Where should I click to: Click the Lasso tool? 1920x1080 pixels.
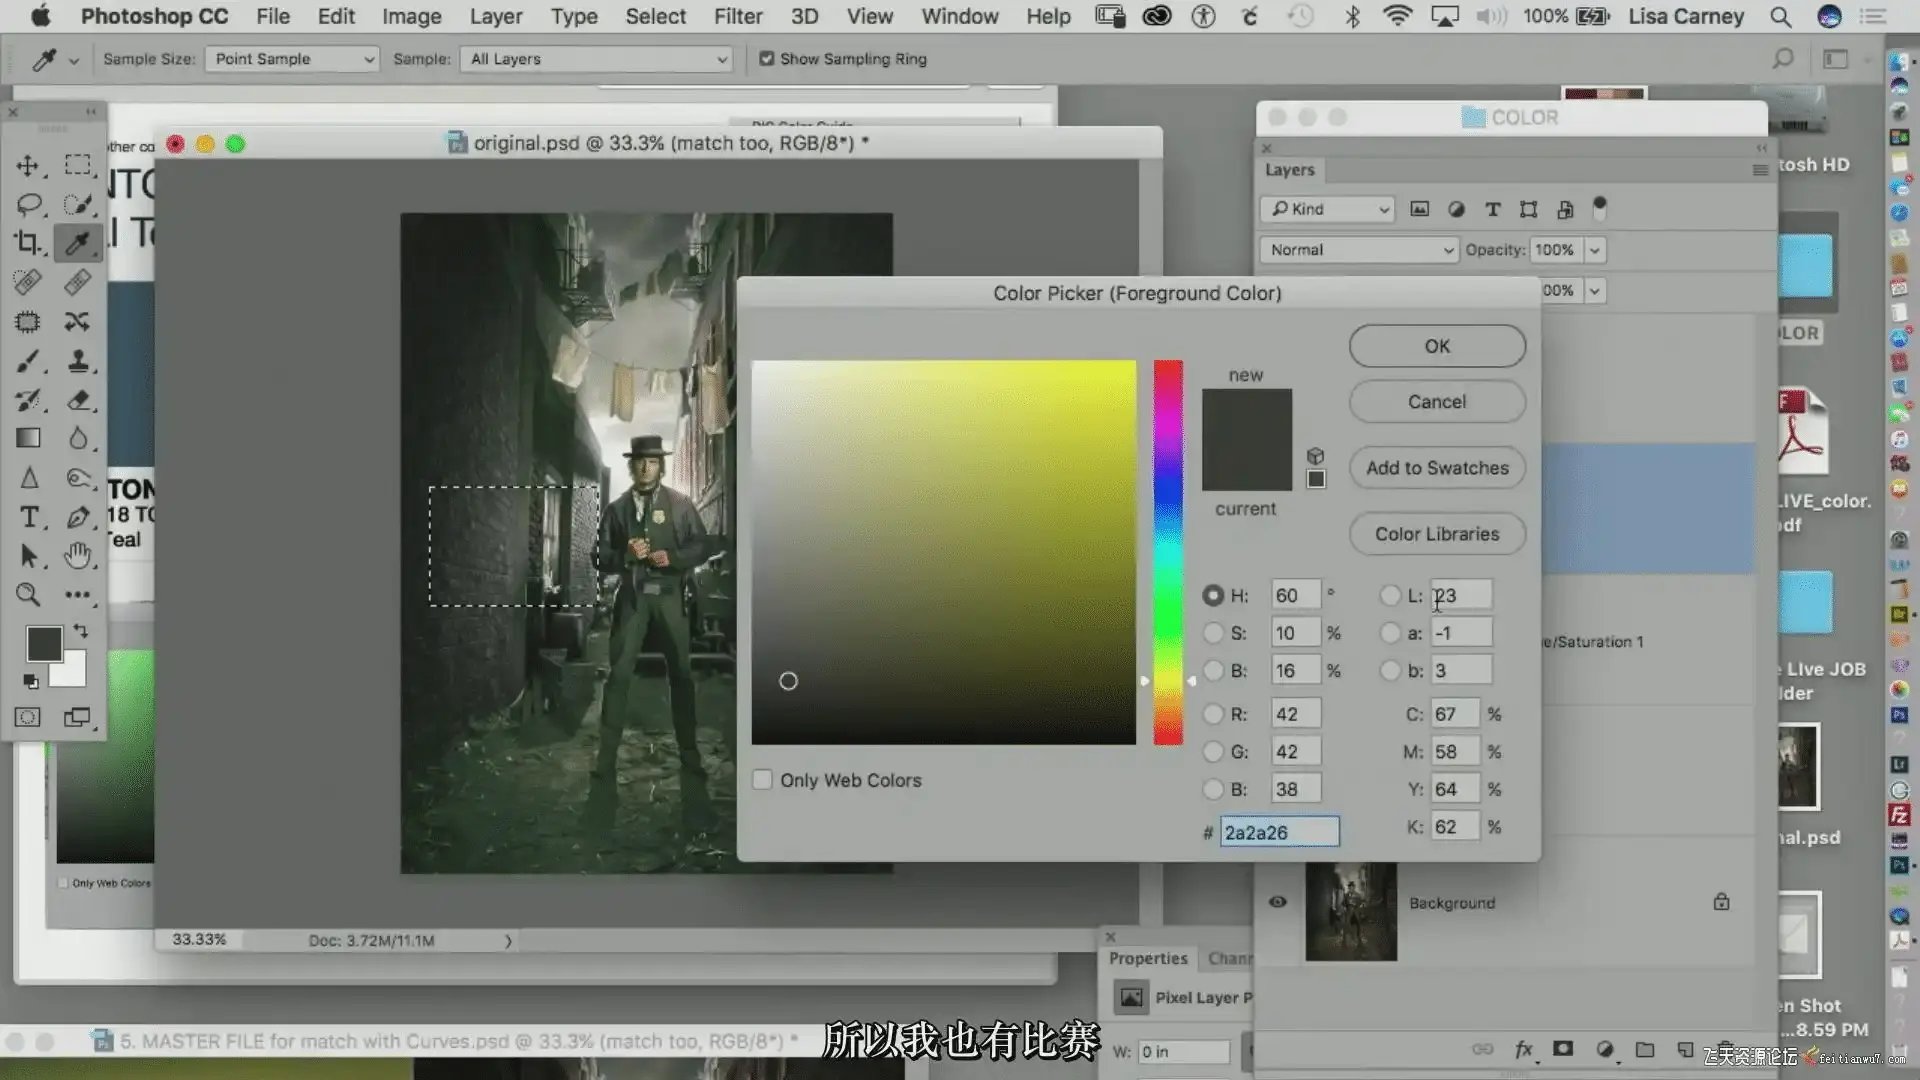[x=28, y=205]
